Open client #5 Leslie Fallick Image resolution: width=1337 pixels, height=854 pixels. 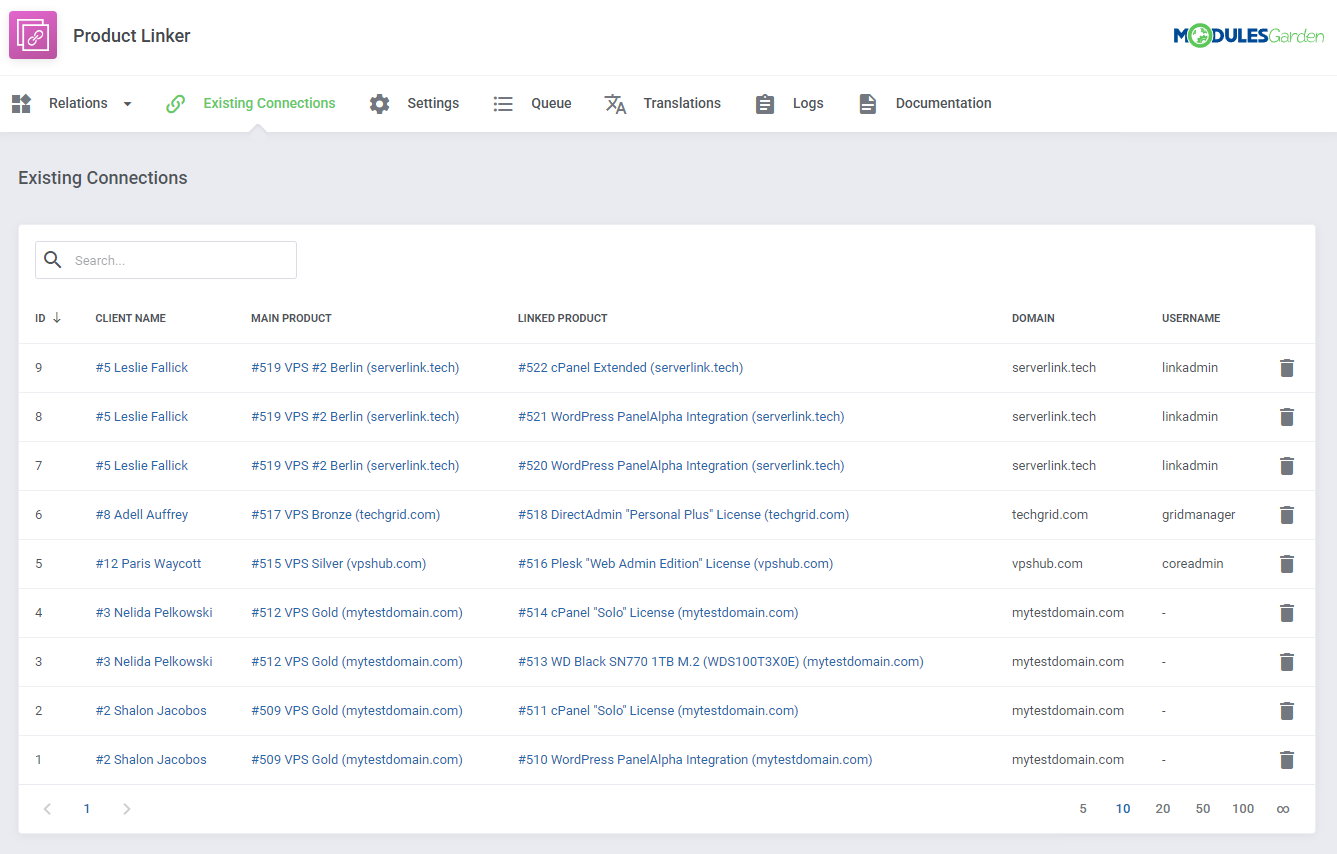pyautogui.click(x=141, y=367)
